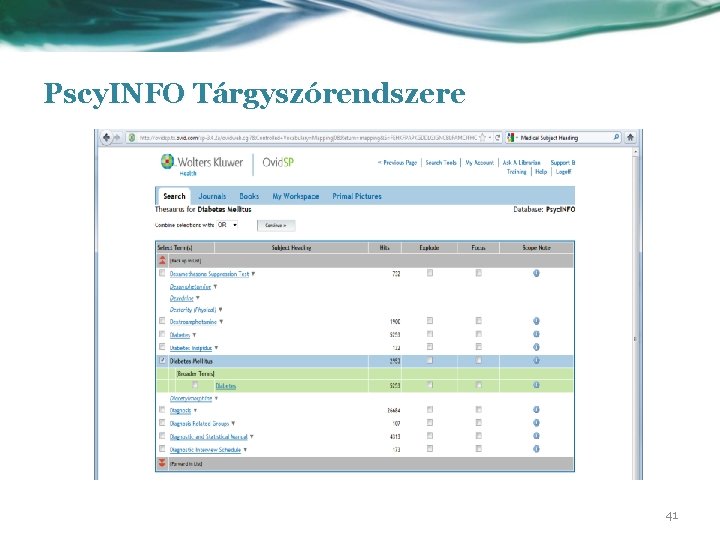Image resolution: width=720 pixels, height=540 pixels.
Task: Switch to the Search tab
Action: (x=174, y=196)
